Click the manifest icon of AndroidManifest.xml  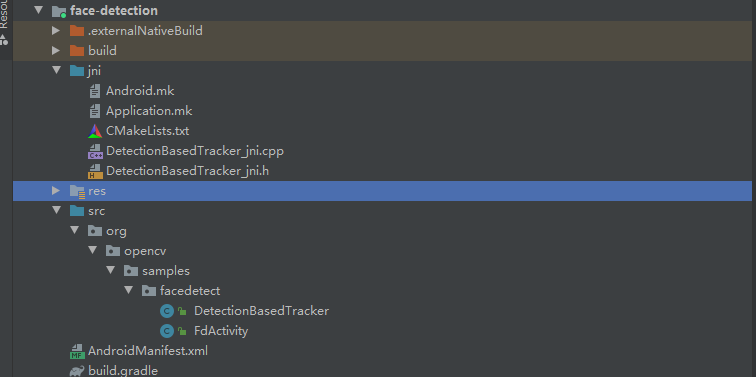coord(77,351)
